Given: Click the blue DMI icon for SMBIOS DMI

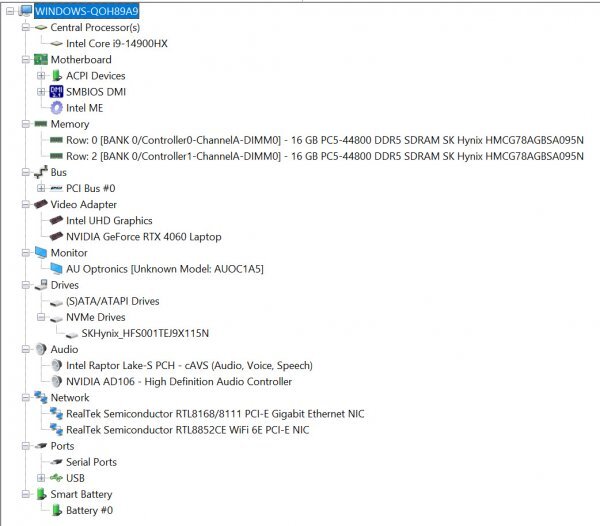Looking at the screenshot, I should (x=56, y=92).
